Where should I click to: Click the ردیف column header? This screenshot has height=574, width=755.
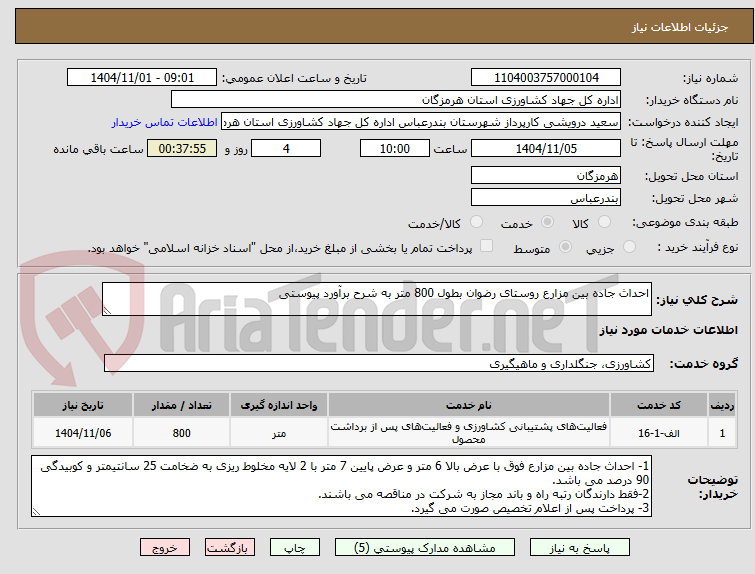click(x=722, y=405)
